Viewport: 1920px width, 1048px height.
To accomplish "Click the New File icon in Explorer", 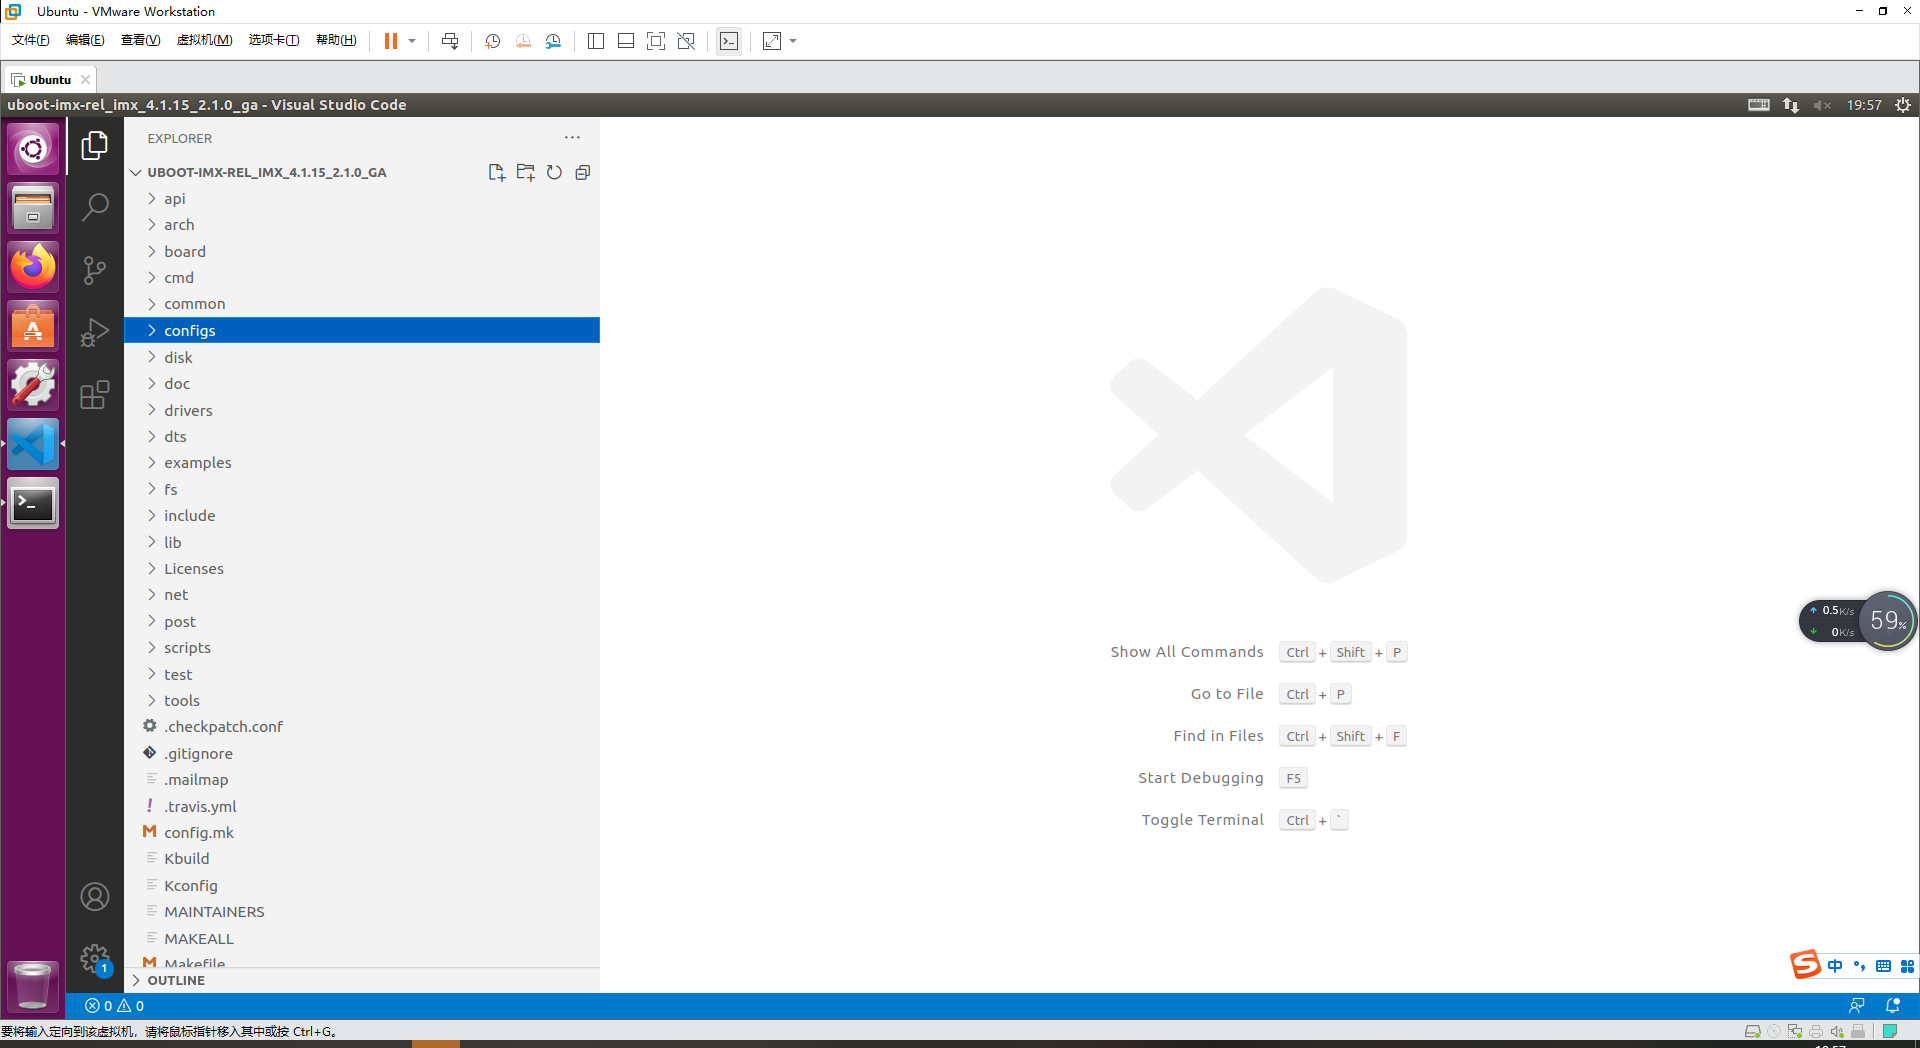I will [496, 172].
